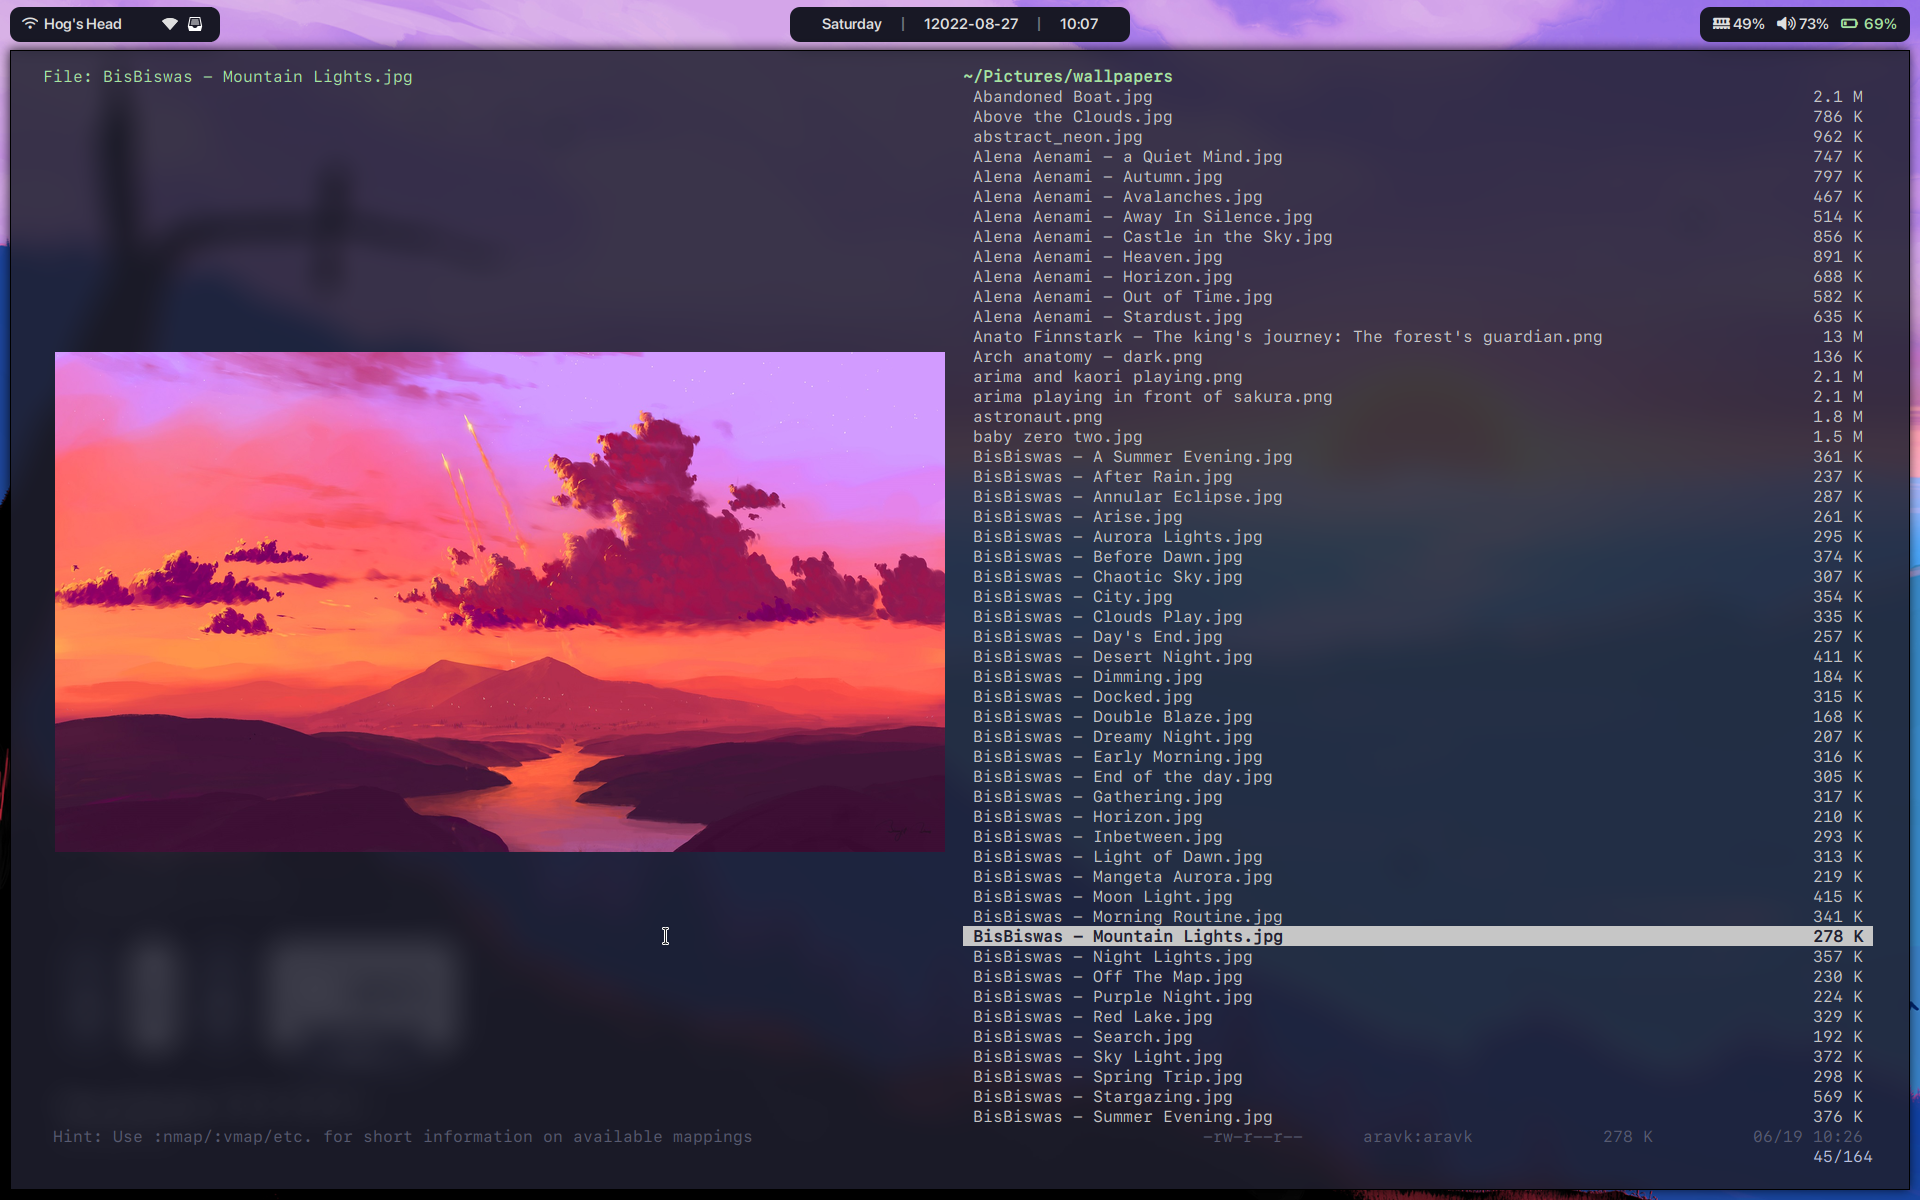The width and height of the screenshot is (1920, 1200).
Task: Click the Wi-Fi icon beside Hog's Head
Action: click(30, 24)
